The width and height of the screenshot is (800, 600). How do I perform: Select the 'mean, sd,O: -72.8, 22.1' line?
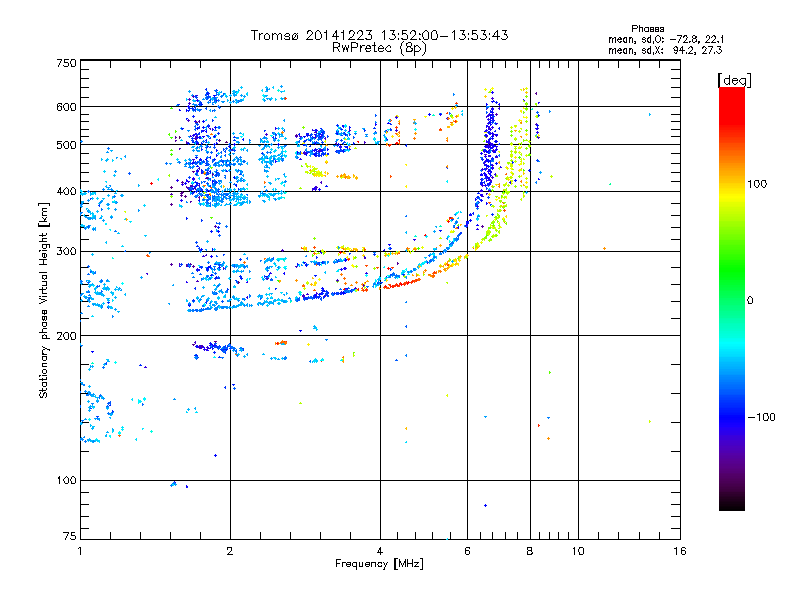pos(665,39)
